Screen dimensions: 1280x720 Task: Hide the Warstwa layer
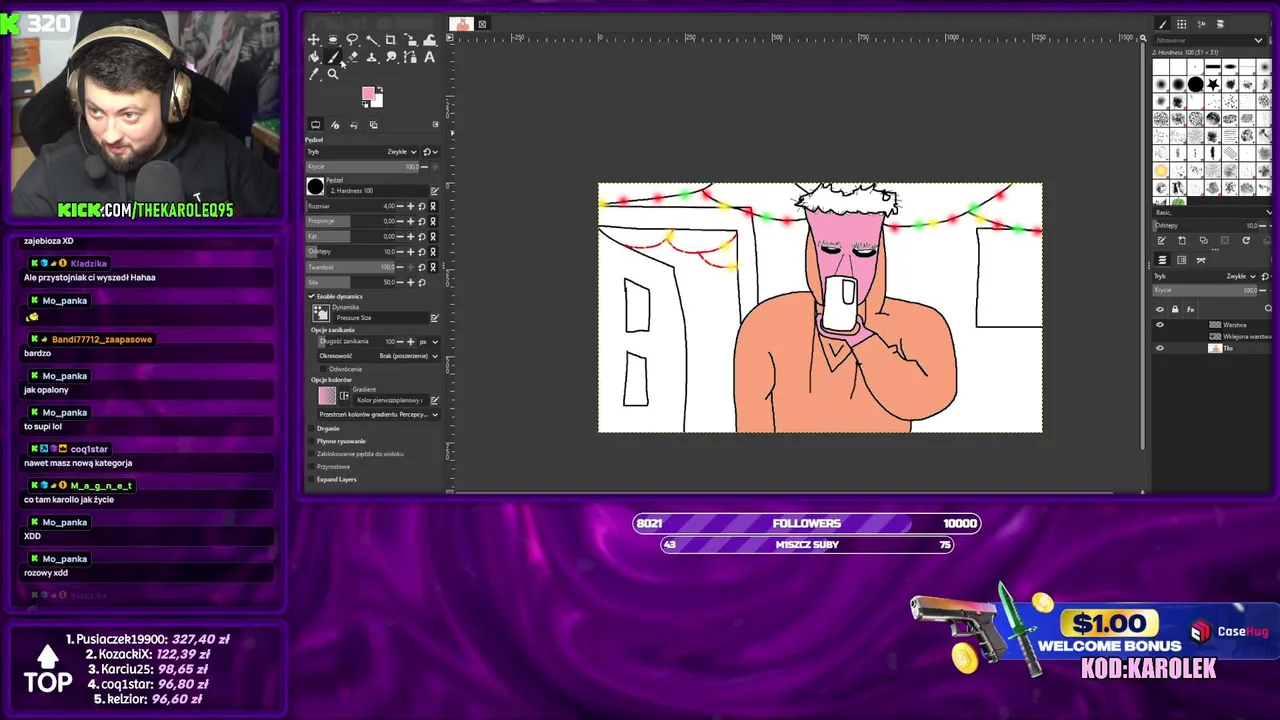tap(1160, 325)
